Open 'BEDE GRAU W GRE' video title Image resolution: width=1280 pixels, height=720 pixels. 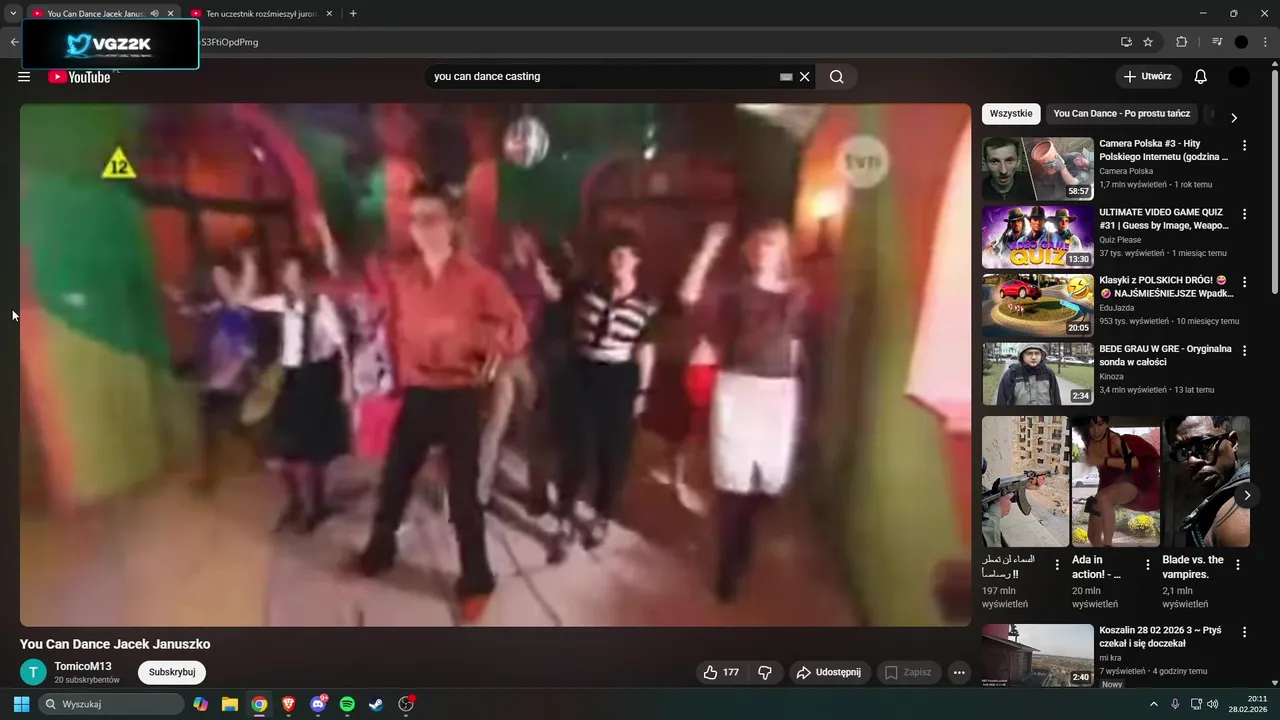click(x=1166, y=355)
